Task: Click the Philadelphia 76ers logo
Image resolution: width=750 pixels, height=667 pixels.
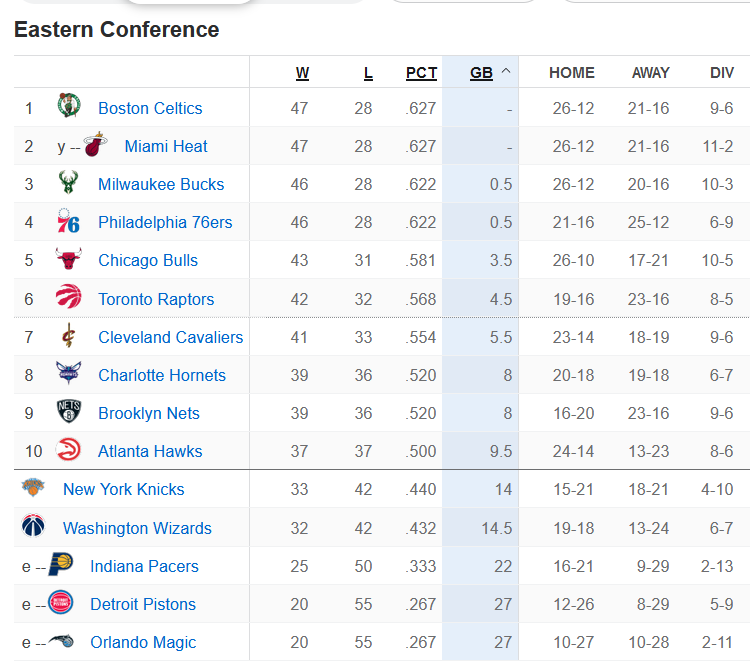Action: click(68, 221)
